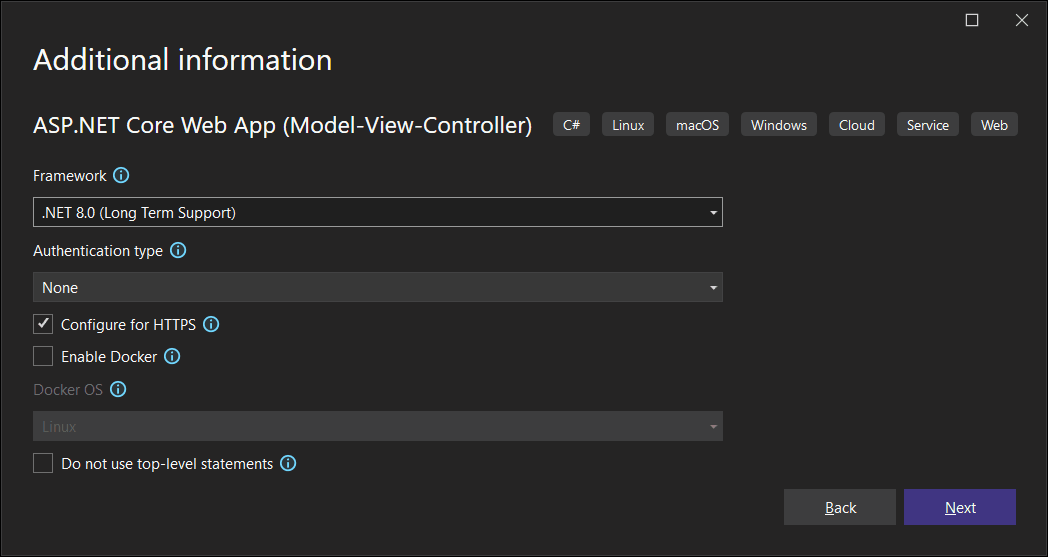Open the Authentication type None dropdown
1048x557 pixels.
click(378, 288)
